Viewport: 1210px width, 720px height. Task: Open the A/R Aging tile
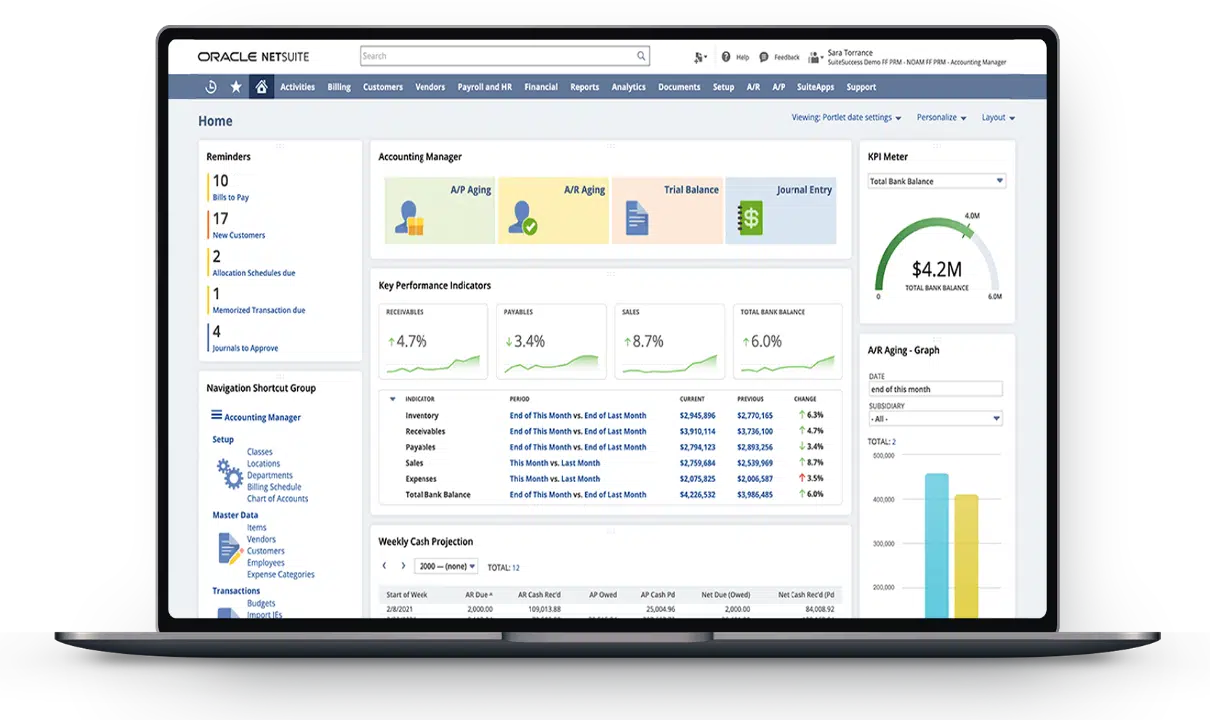click(553, 211)
